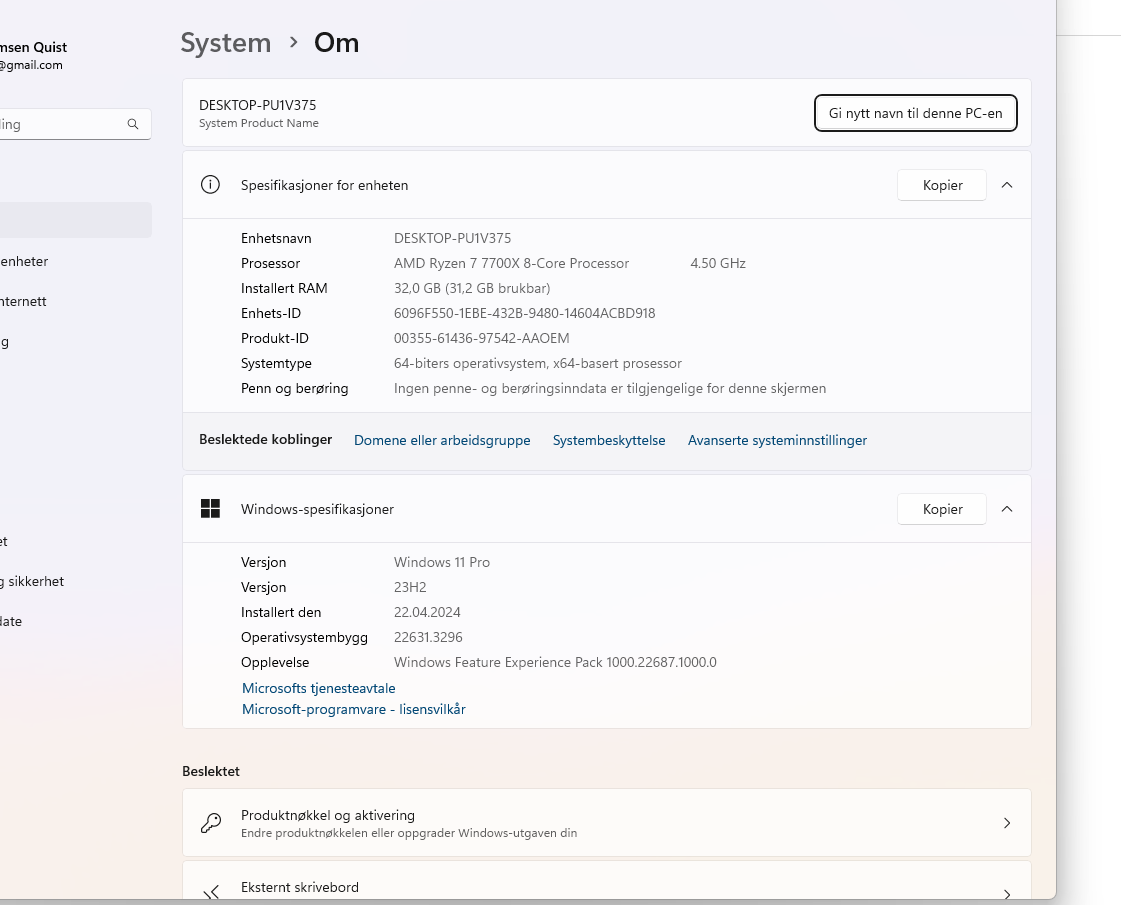Collapse the Windows-spesifikasjoner section
The width and height of the screenshot is (1121, 905).
coord(1007,509)
